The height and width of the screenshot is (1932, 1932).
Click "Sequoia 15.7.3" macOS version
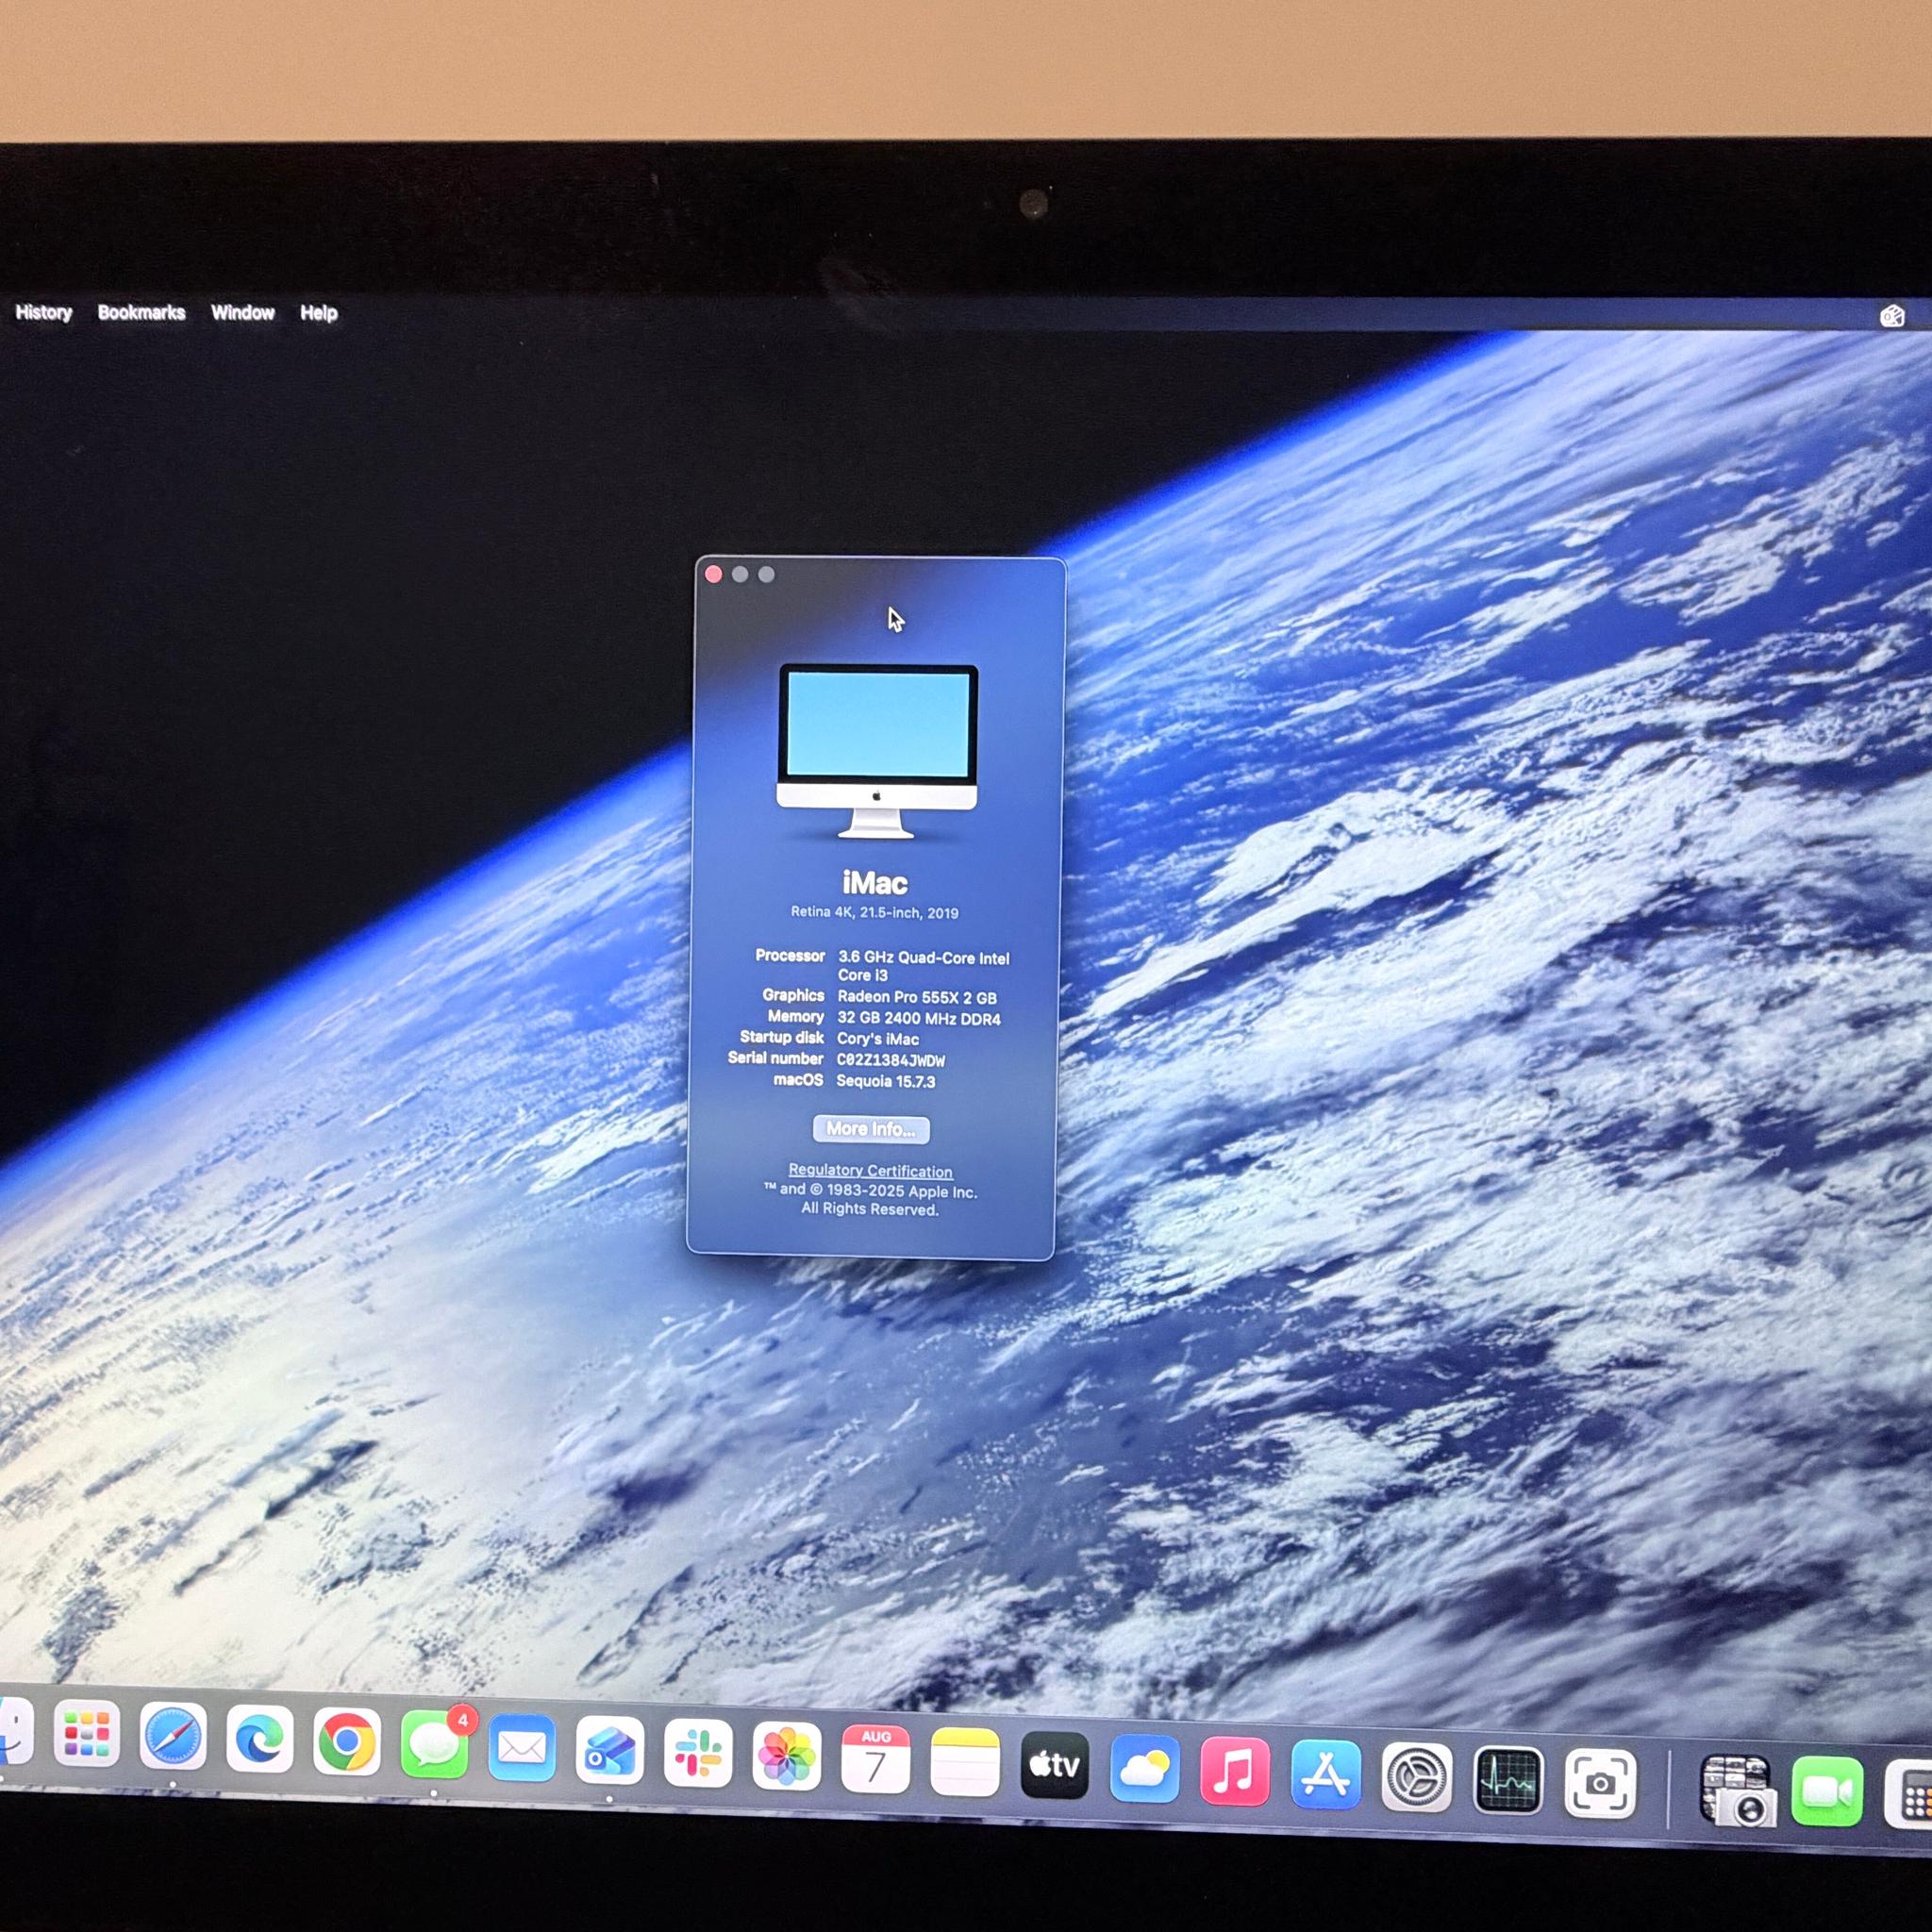(885, 1081)
